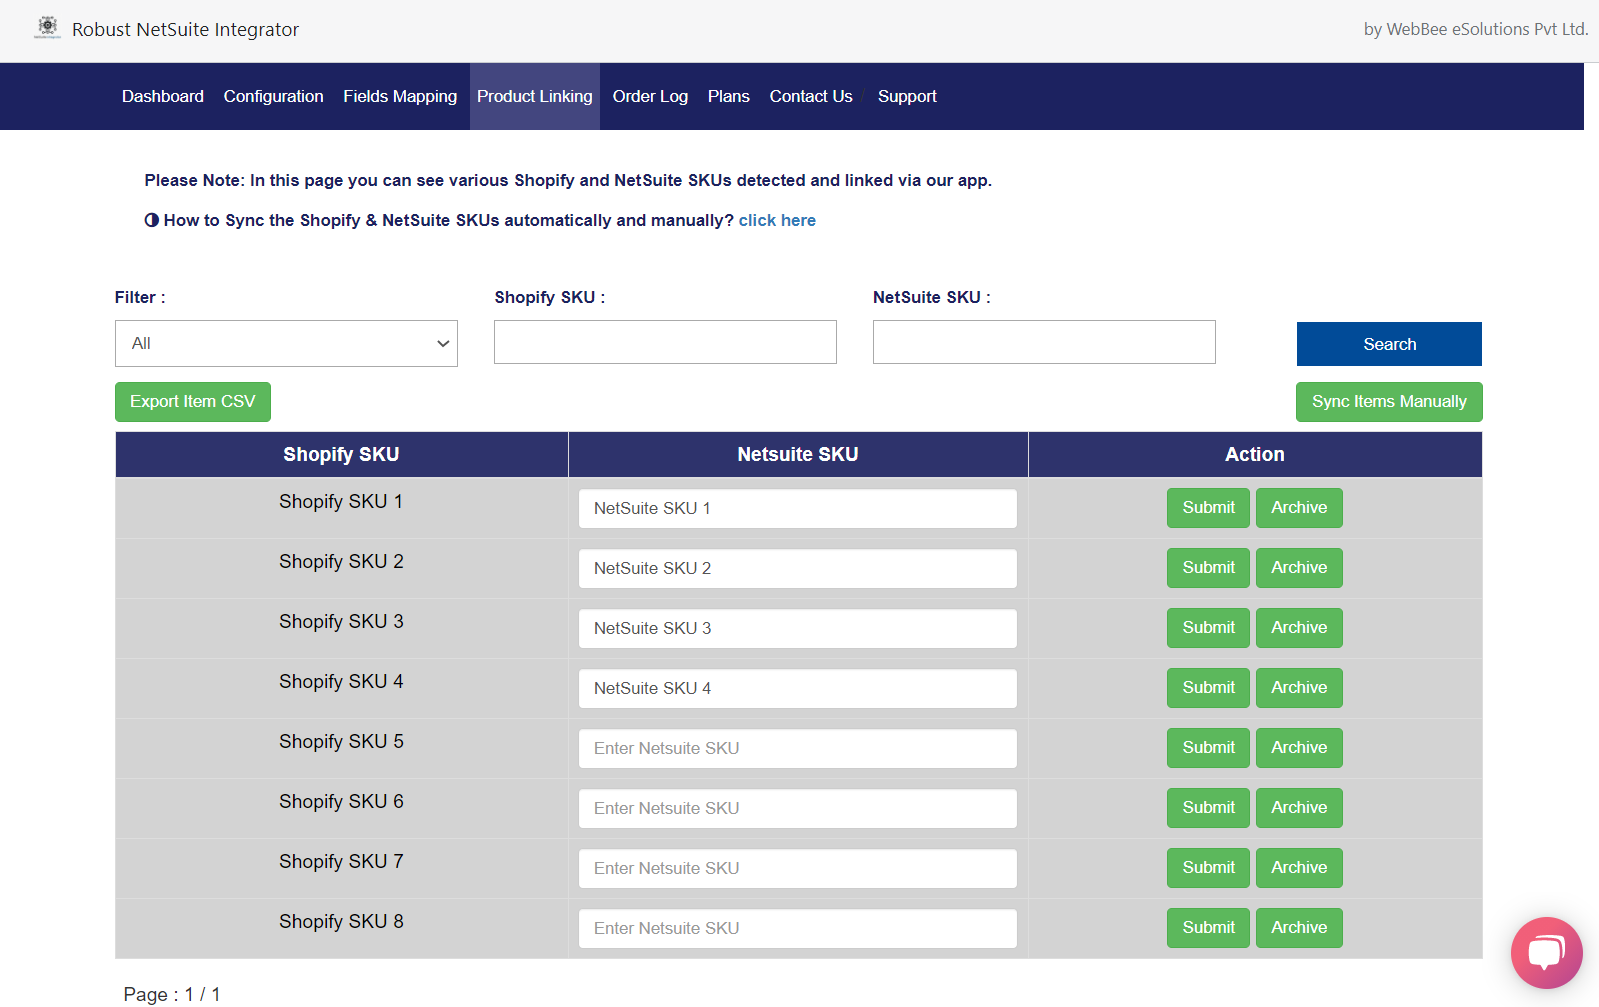Click the empty Netsuite SKU field for Shopify SKU 8
This screenshot has width=1599, height=1007.
click(x=798, y=928)
